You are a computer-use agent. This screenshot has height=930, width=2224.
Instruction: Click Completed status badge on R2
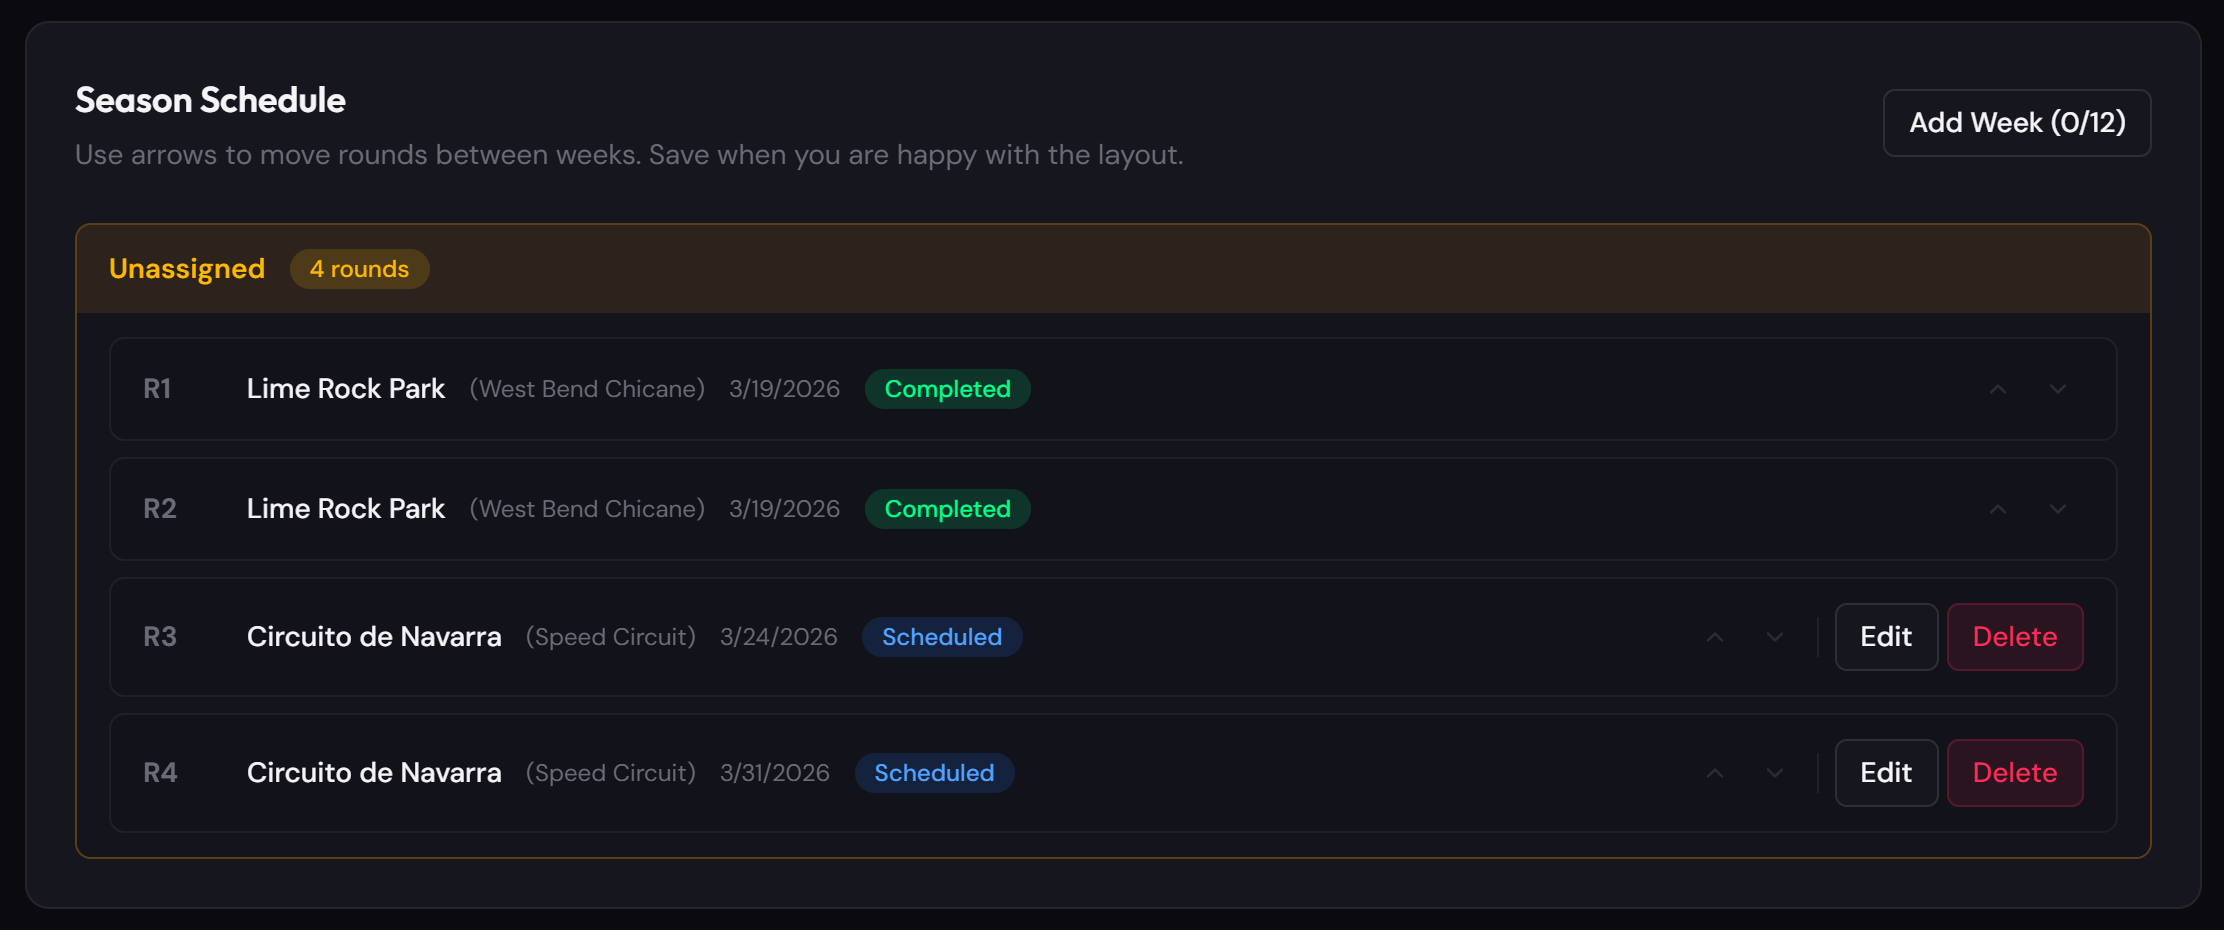coord(947,509)
